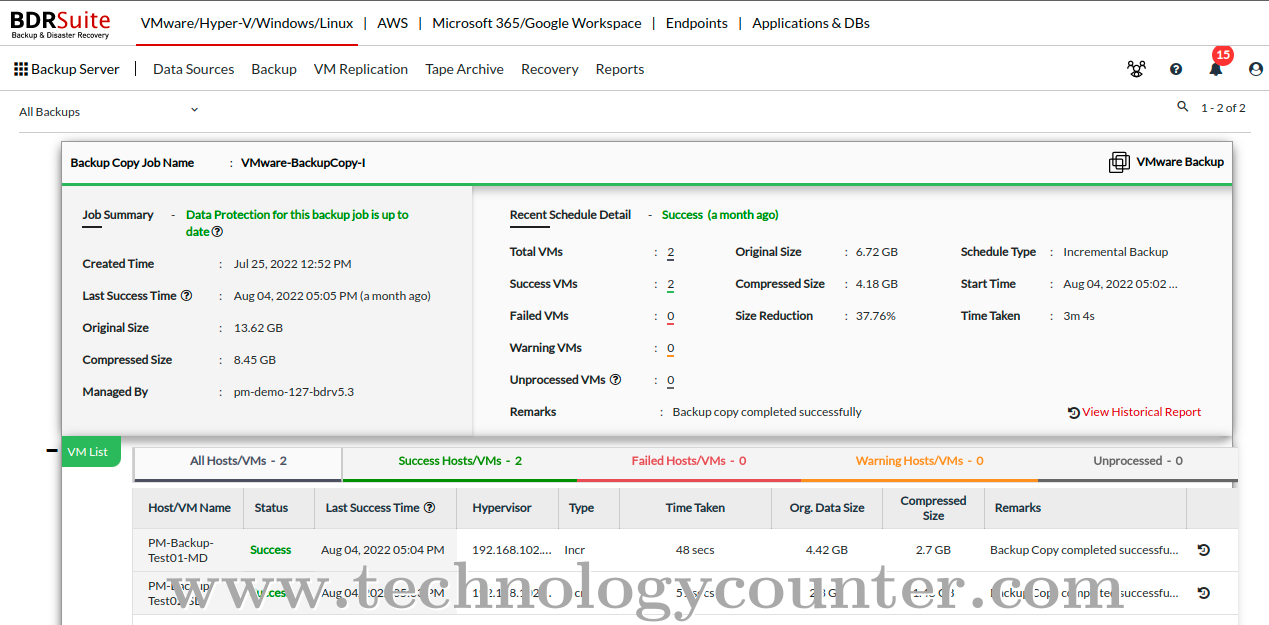Click the user management group icon
Viewport: 1269px width, 625px height.
(x=1136, y=68)
